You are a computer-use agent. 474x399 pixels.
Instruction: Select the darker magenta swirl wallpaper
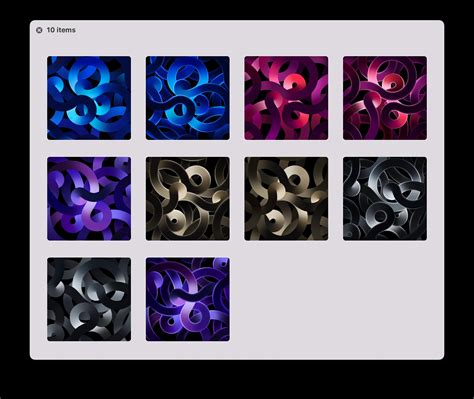(385, 98)
